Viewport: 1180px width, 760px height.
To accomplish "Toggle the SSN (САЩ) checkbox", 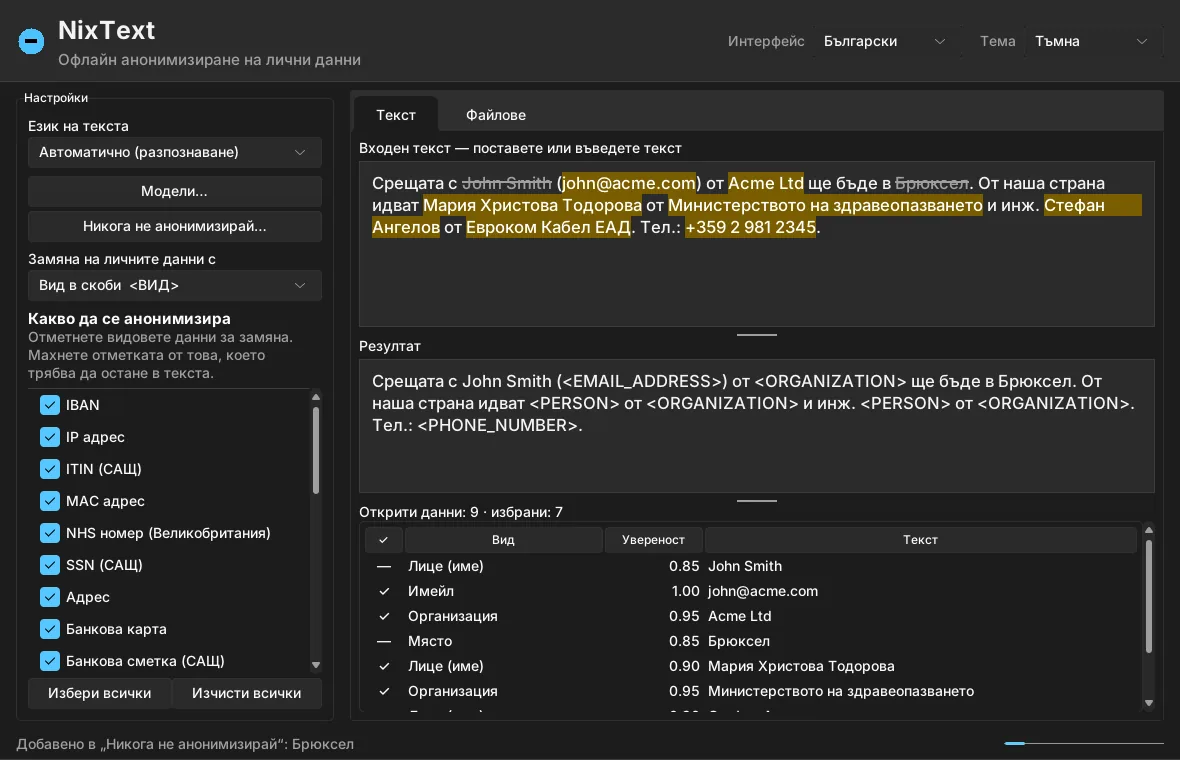I will [x=50, y=565].
